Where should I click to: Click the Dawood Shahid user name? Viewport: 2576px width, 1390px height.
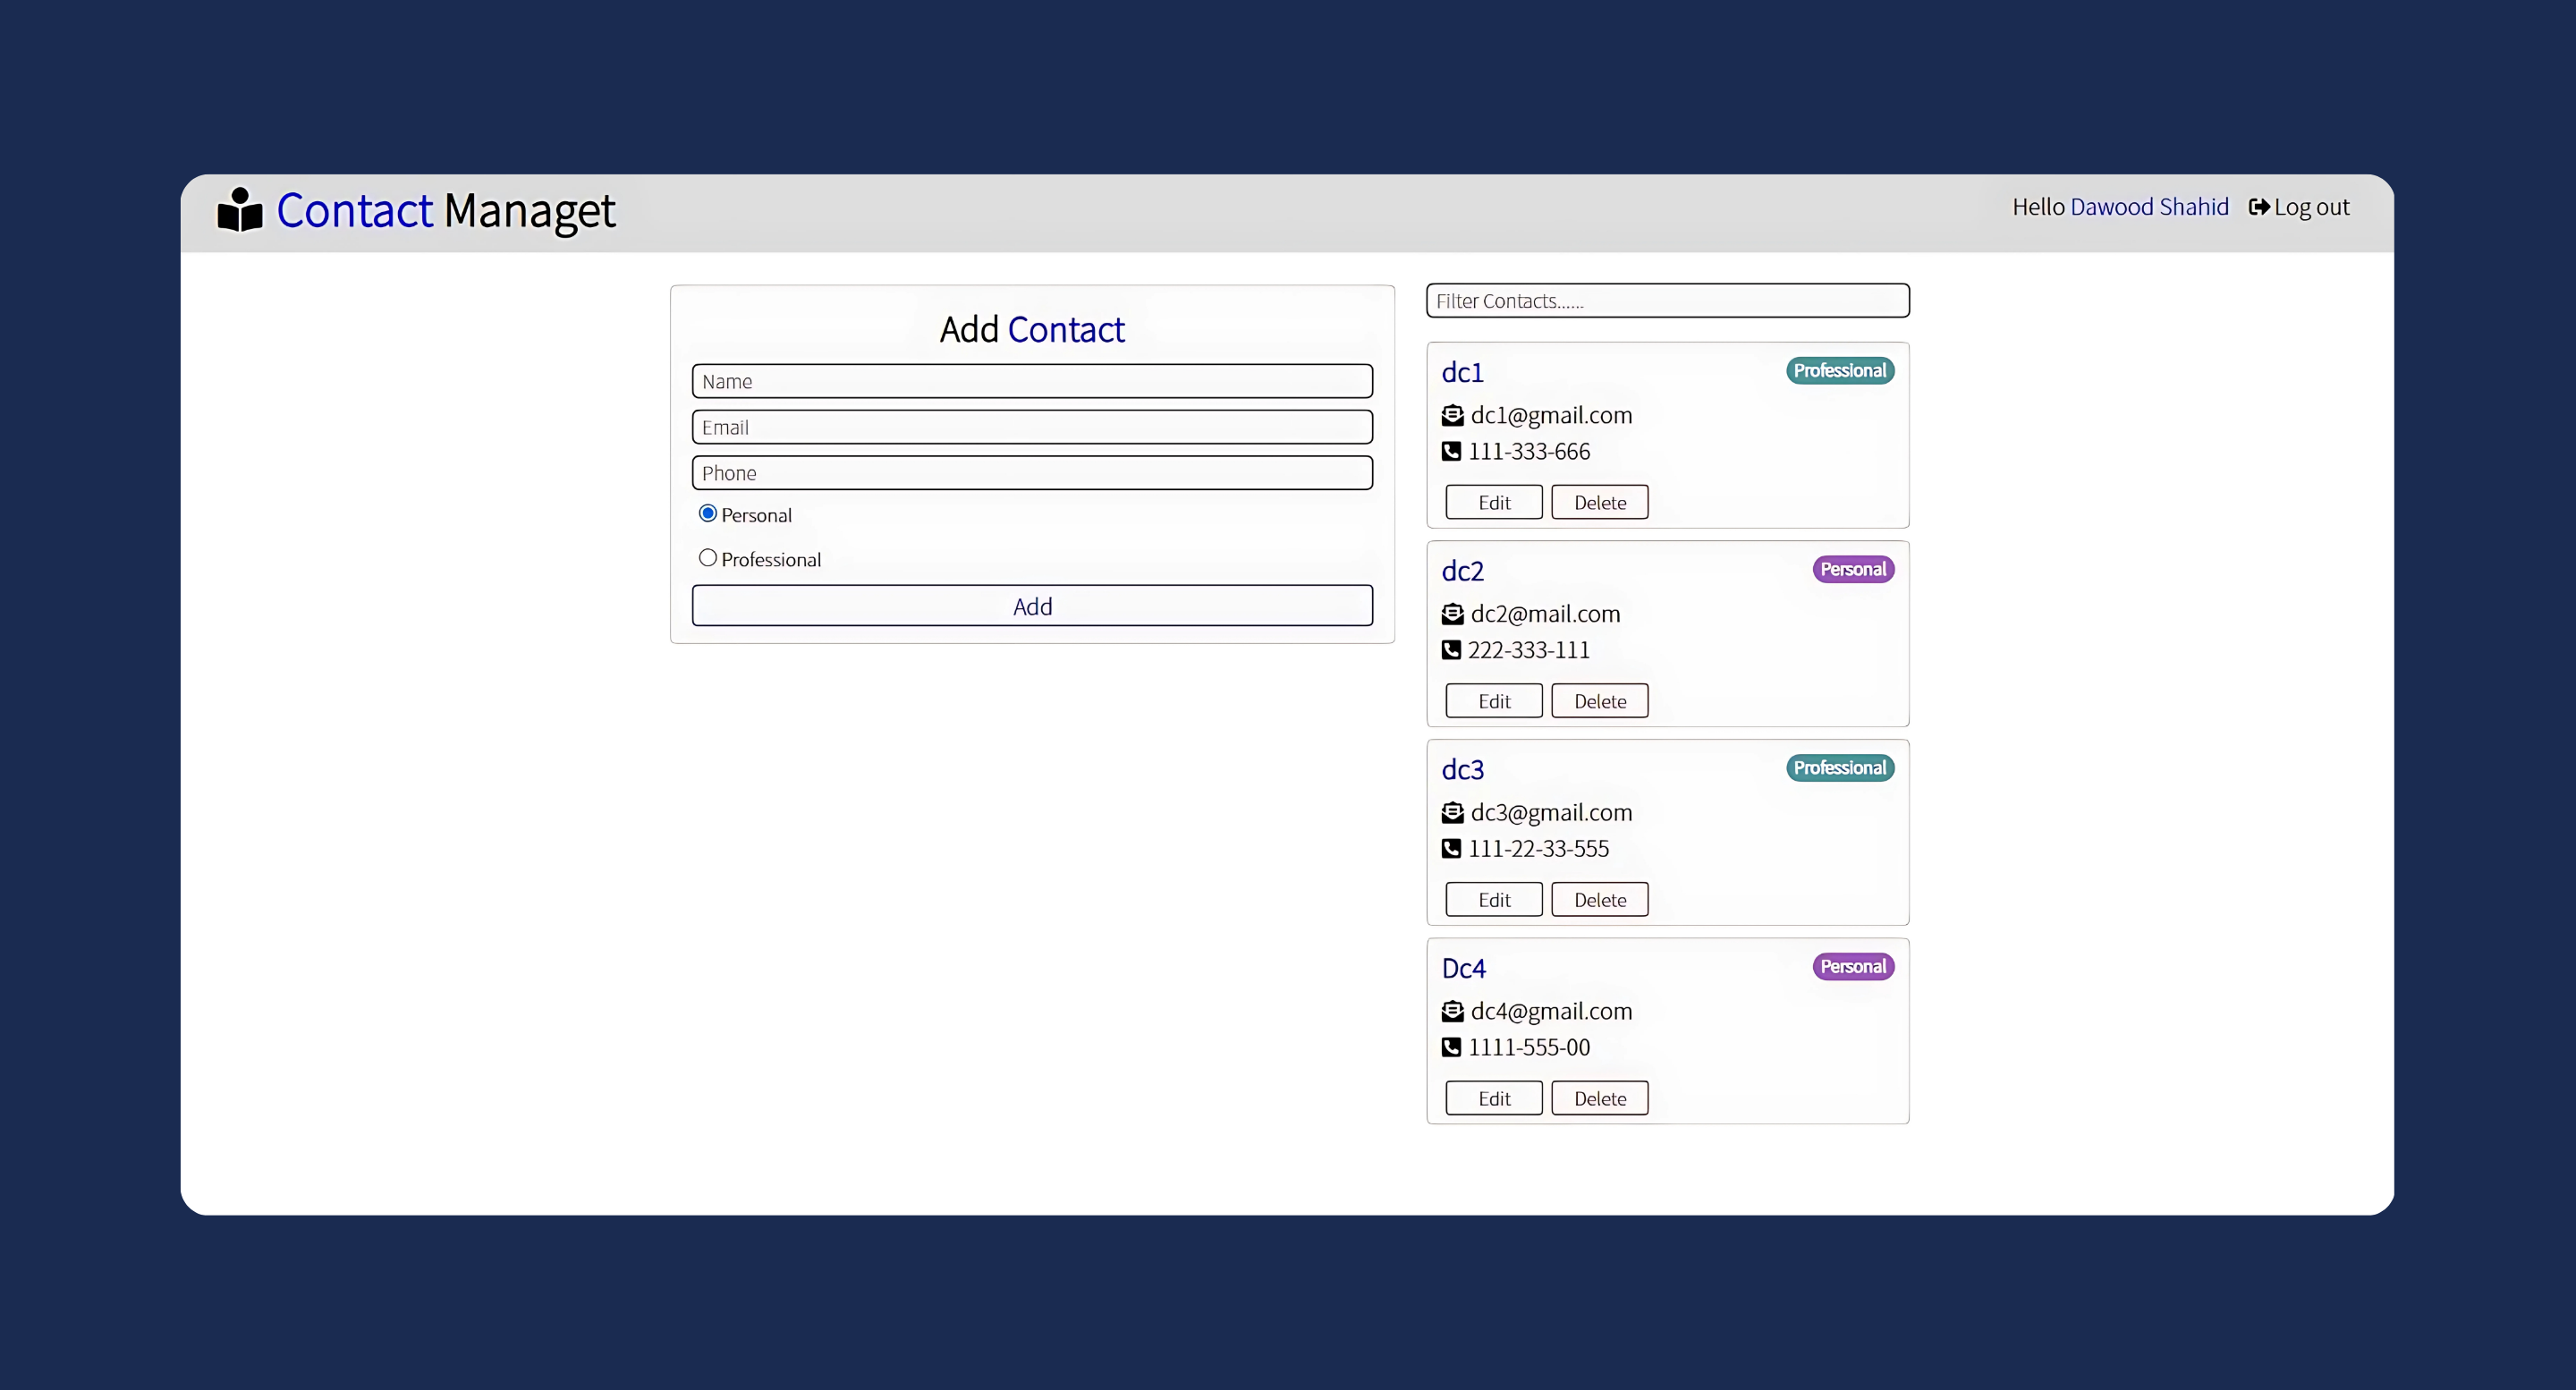2149,207
